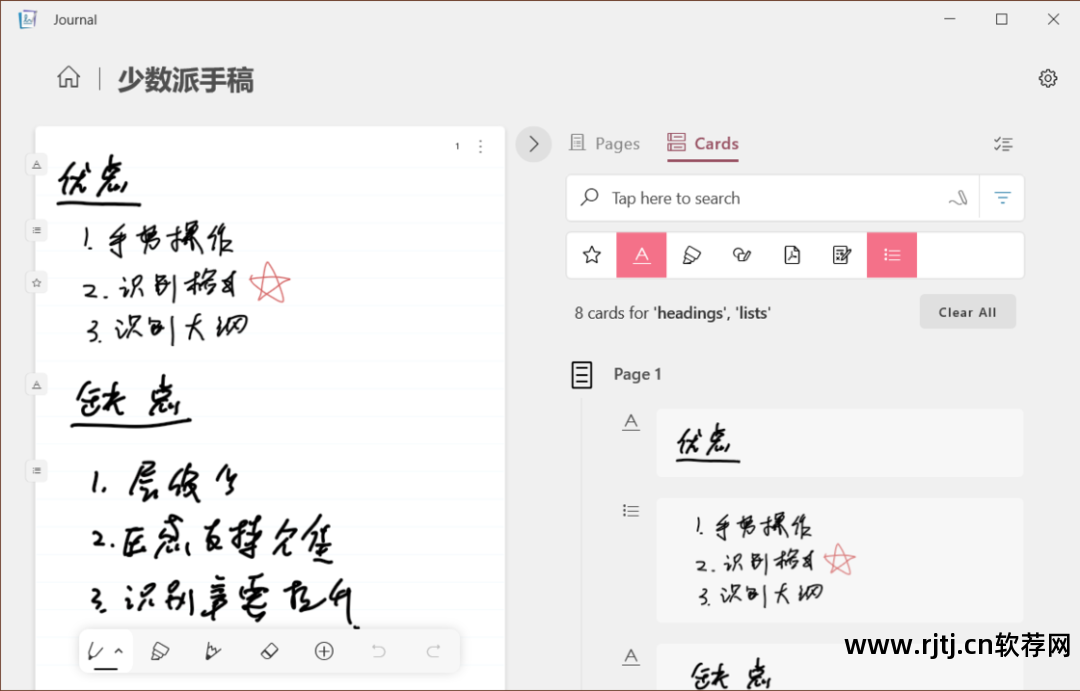Click heading marker beside 优点 on page
The height and width of the screenshot is (691, 1080).
tap(37, 165)
